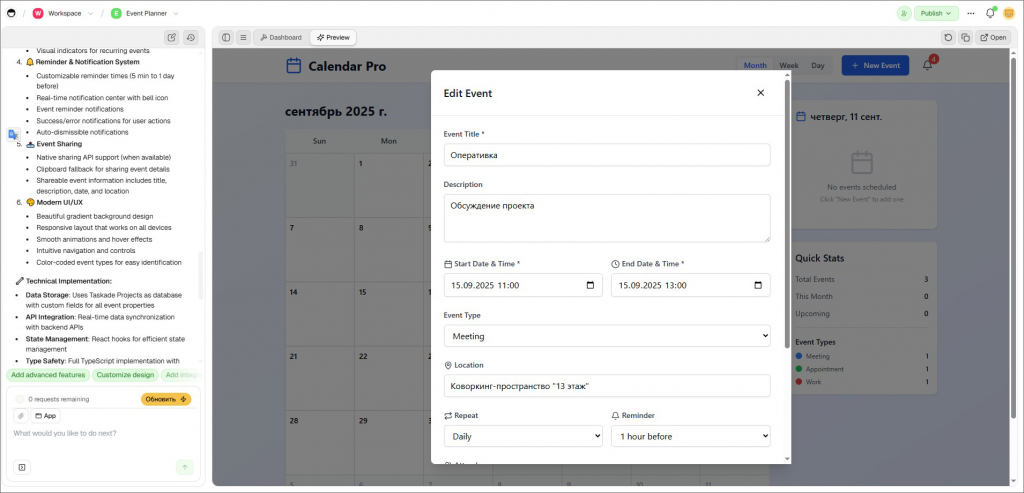1024x493 pixels.
Task: Open the three-dots more options menu
Action: point(970,13)
